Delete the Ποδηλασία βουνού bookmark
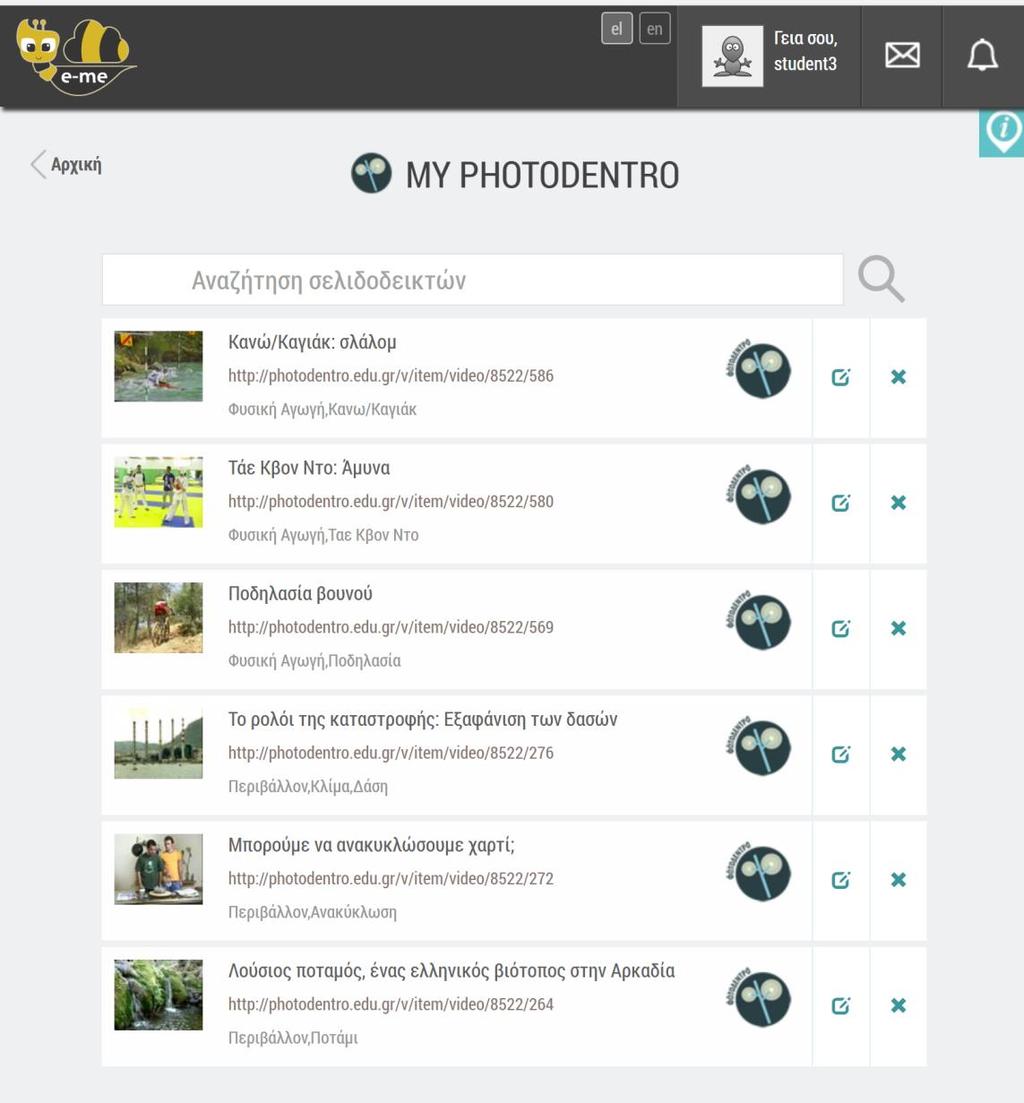The width and height of the screenshot is (1024, 1103). (898, 628)
